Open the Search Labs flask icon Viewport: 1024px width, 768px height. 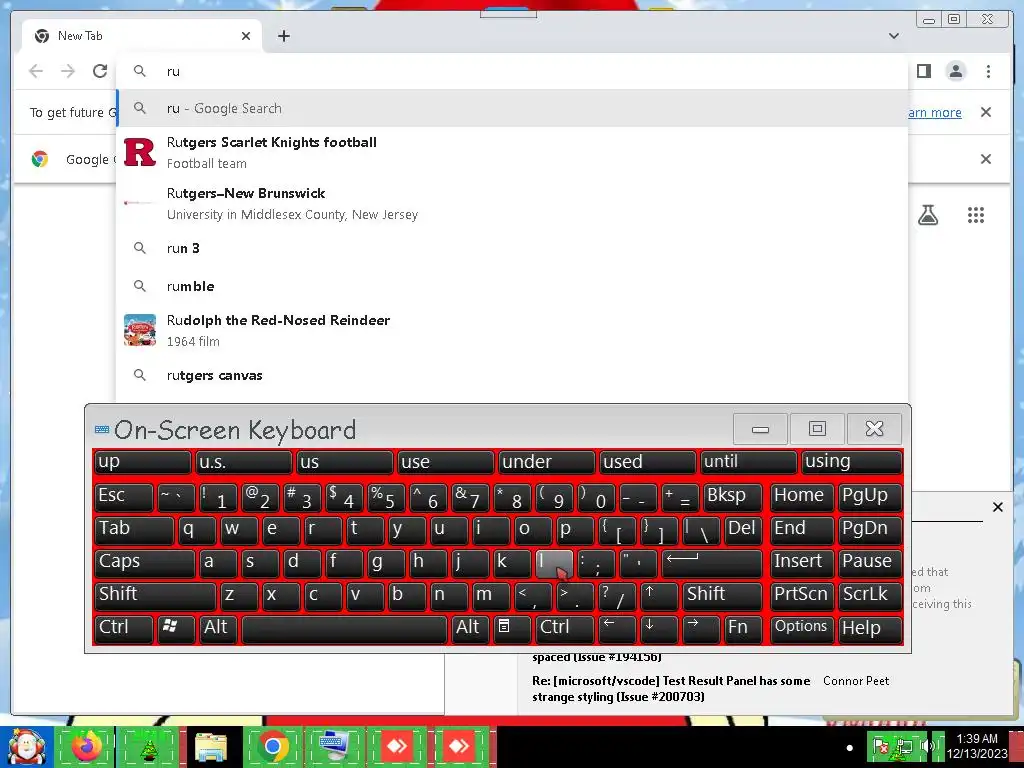(x=928, y=215)
